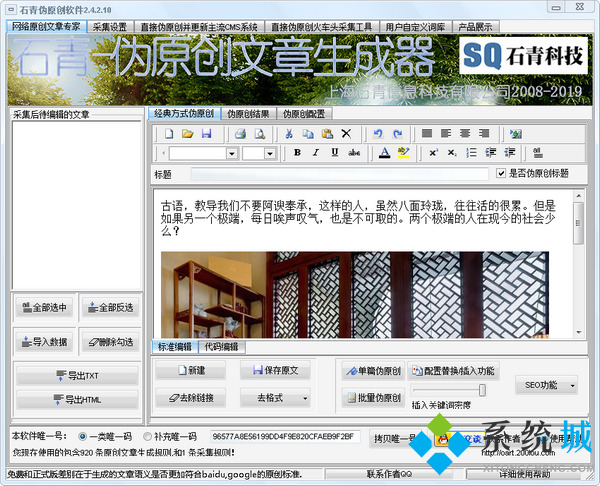Switch to 采集设置 tab
600x486 pixels.
tap(110, 27)
